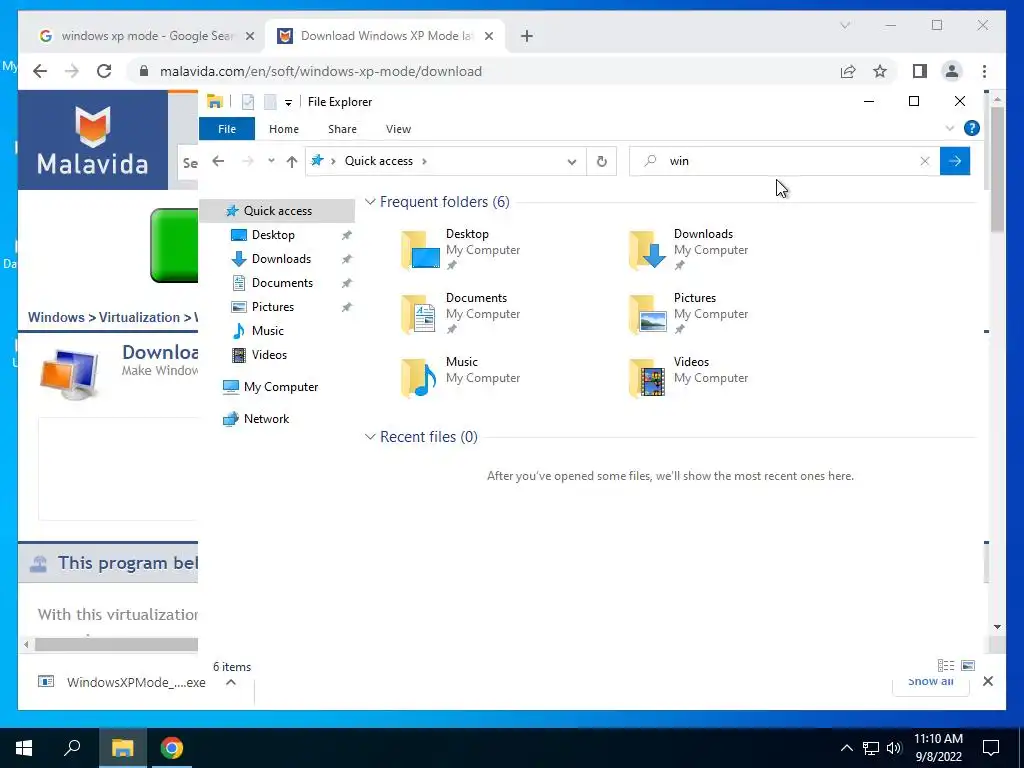
Task: Open the File ribbon tab
Action: point(227,129)
